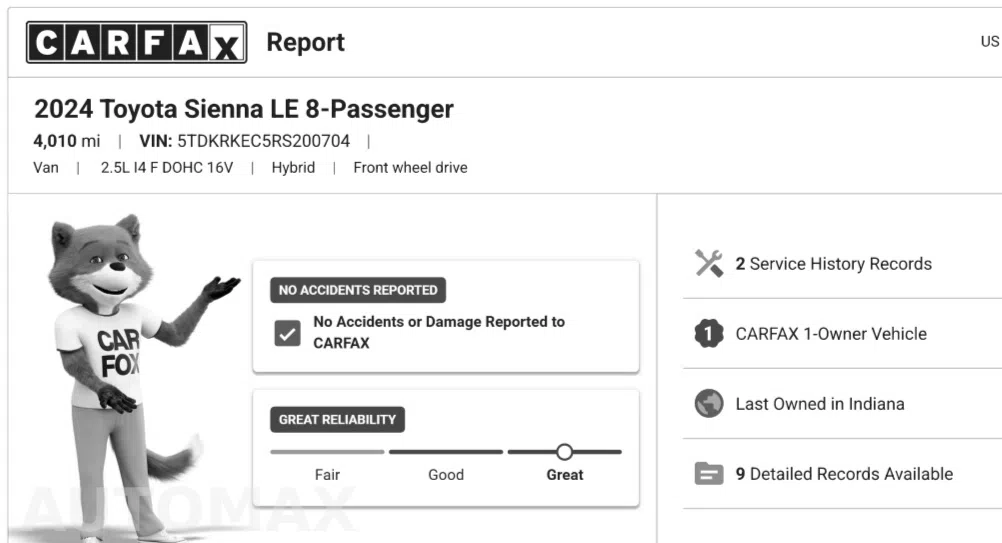Click the No Accidents checkmark box
1002x543 pixels.
288,333
